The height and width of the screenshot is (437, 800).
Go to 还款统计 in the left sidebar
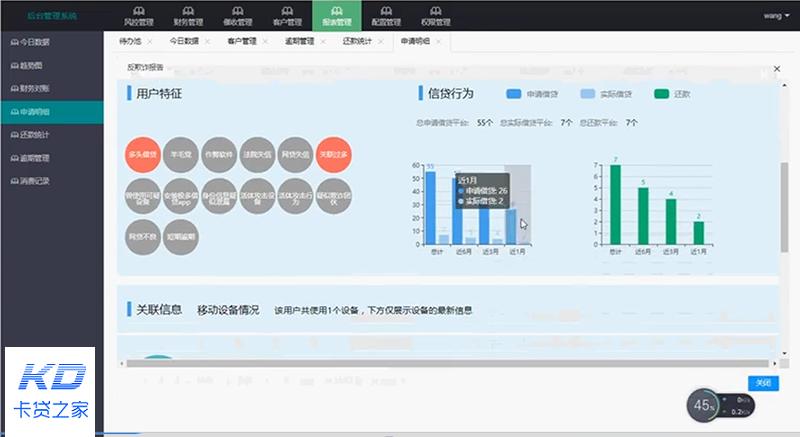tap(52, 135)
